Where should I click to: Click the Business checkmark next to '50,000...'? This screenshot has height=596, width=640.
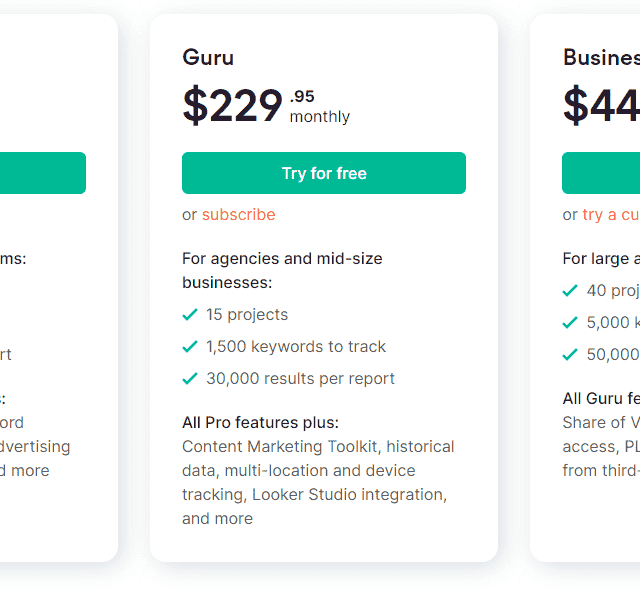pos(570,354)
